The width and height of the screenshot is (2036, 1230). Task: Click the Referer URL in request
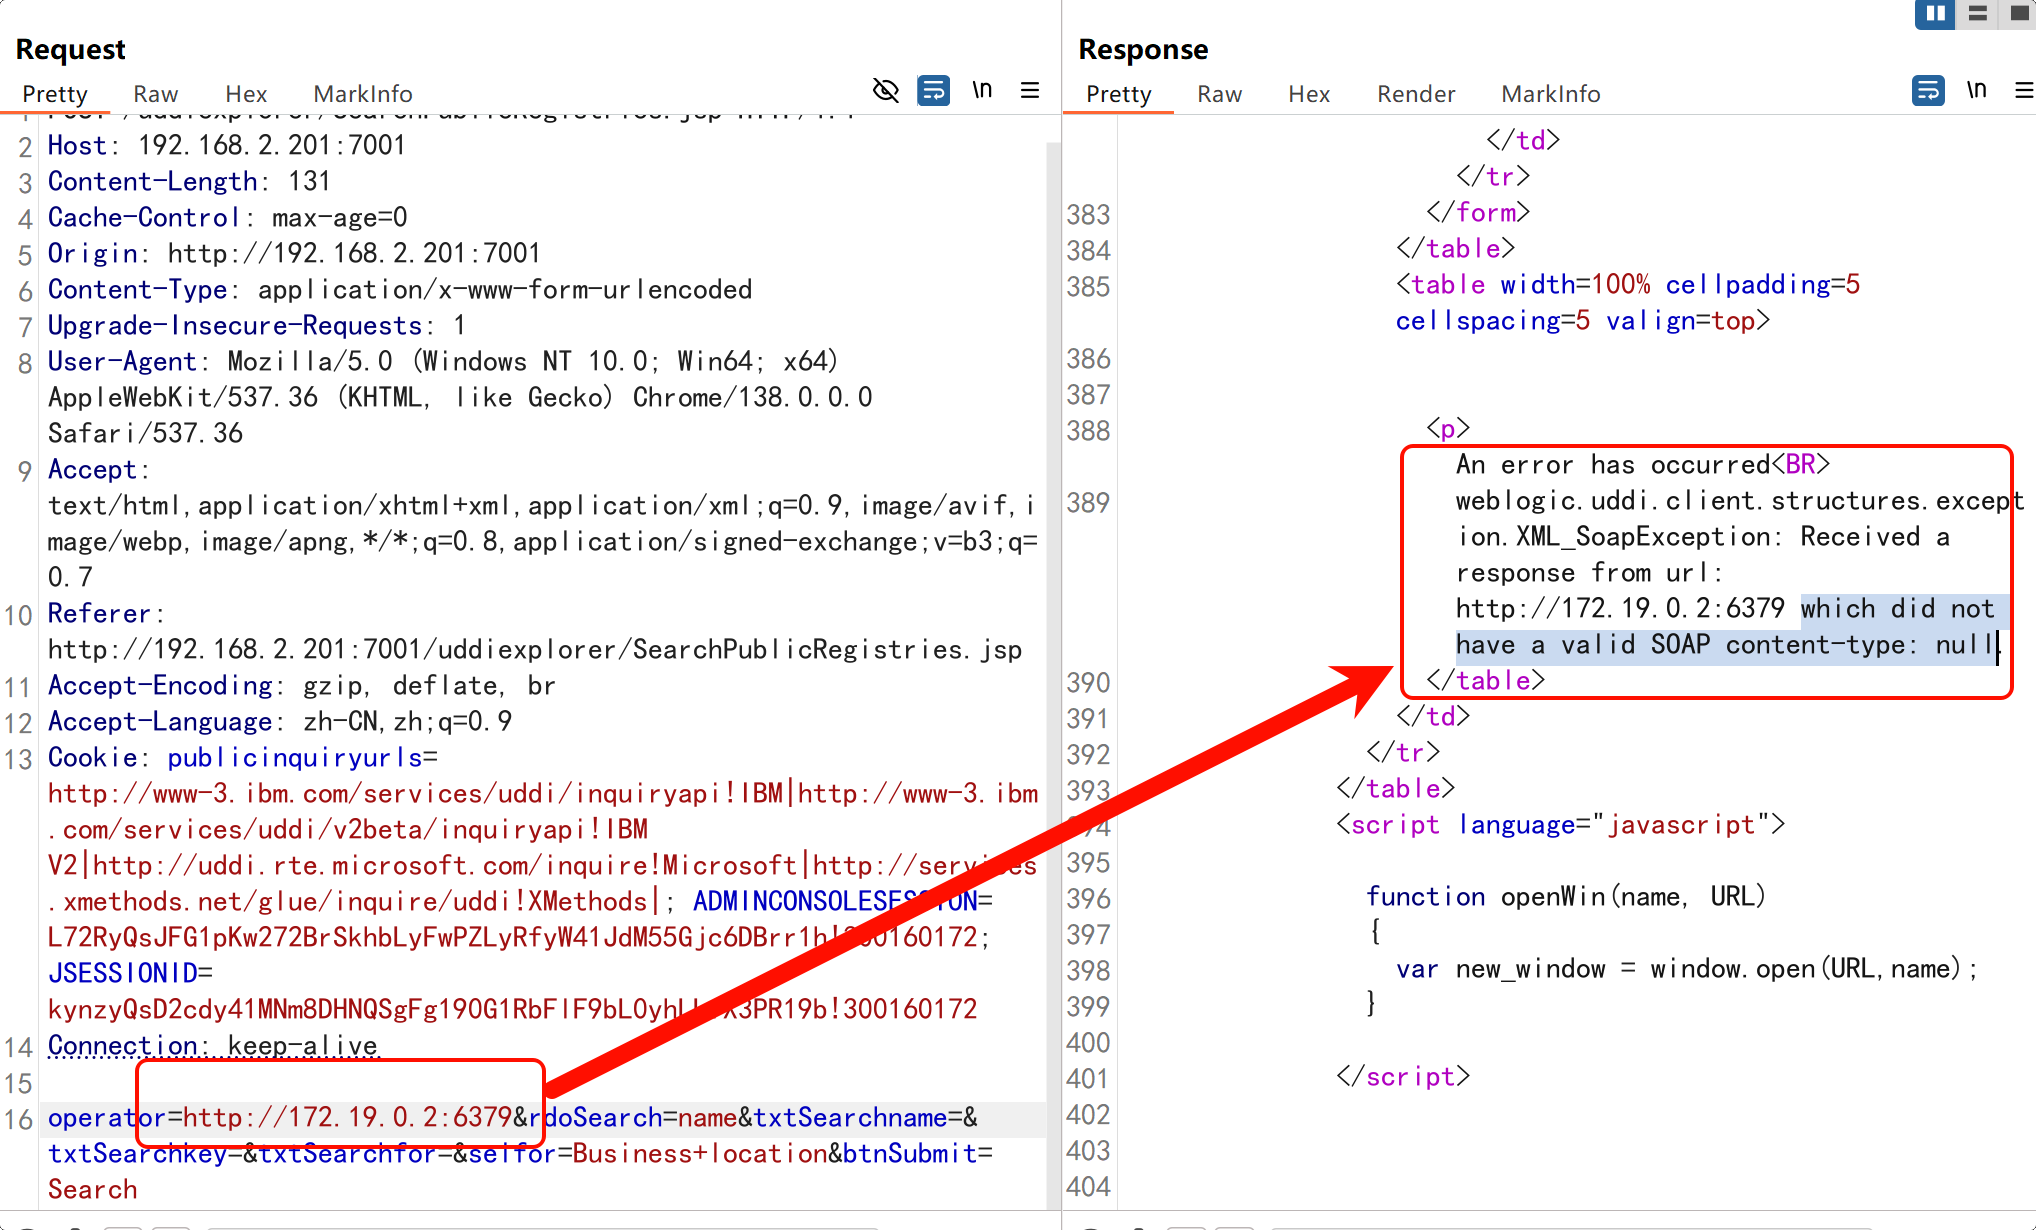click(x=534, y=650)
